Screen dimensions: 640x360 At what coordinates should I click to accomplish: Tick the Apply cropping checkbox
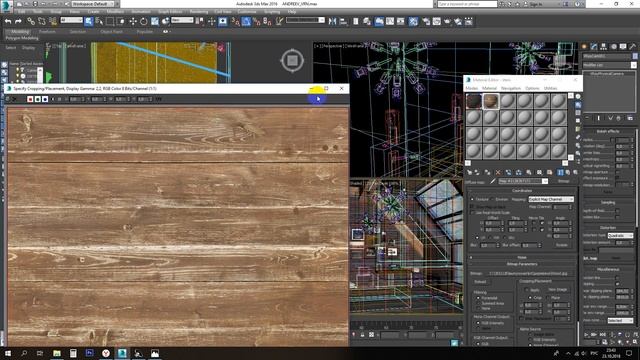click(527, 290)
